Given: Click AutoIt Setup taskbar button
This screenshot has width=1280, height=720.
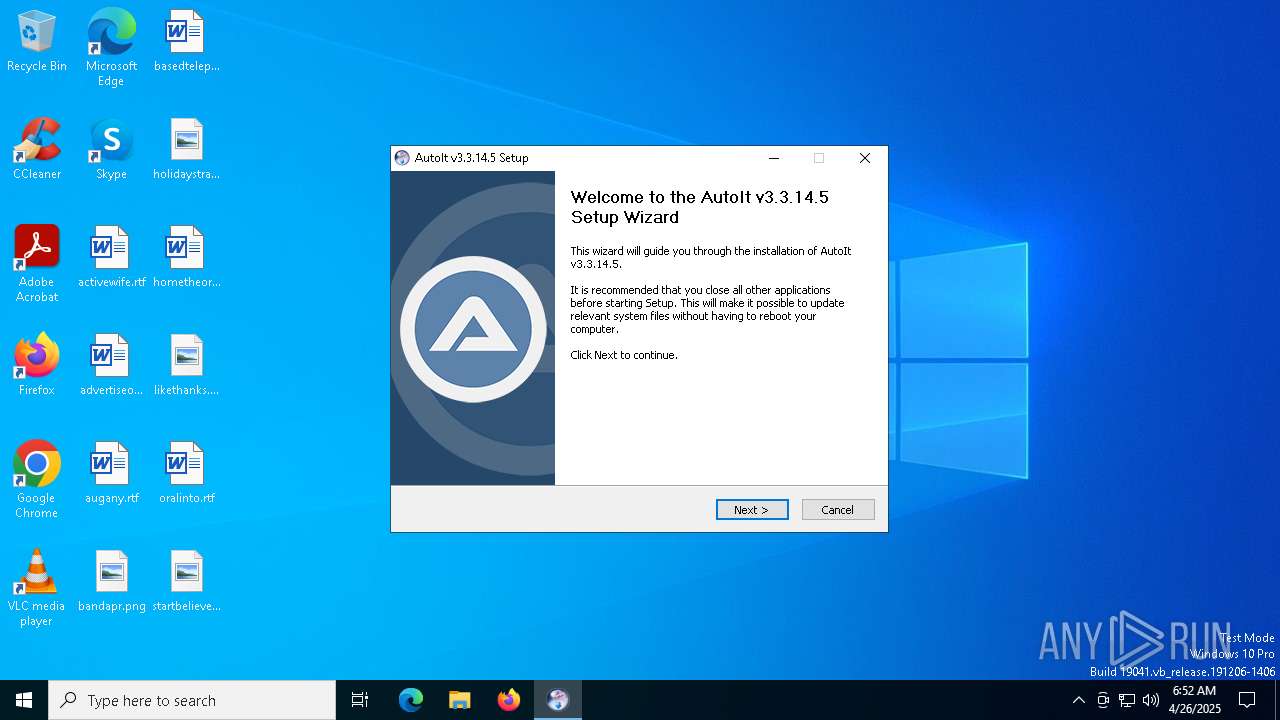Looking at the screenshot, I should point(558,700).
